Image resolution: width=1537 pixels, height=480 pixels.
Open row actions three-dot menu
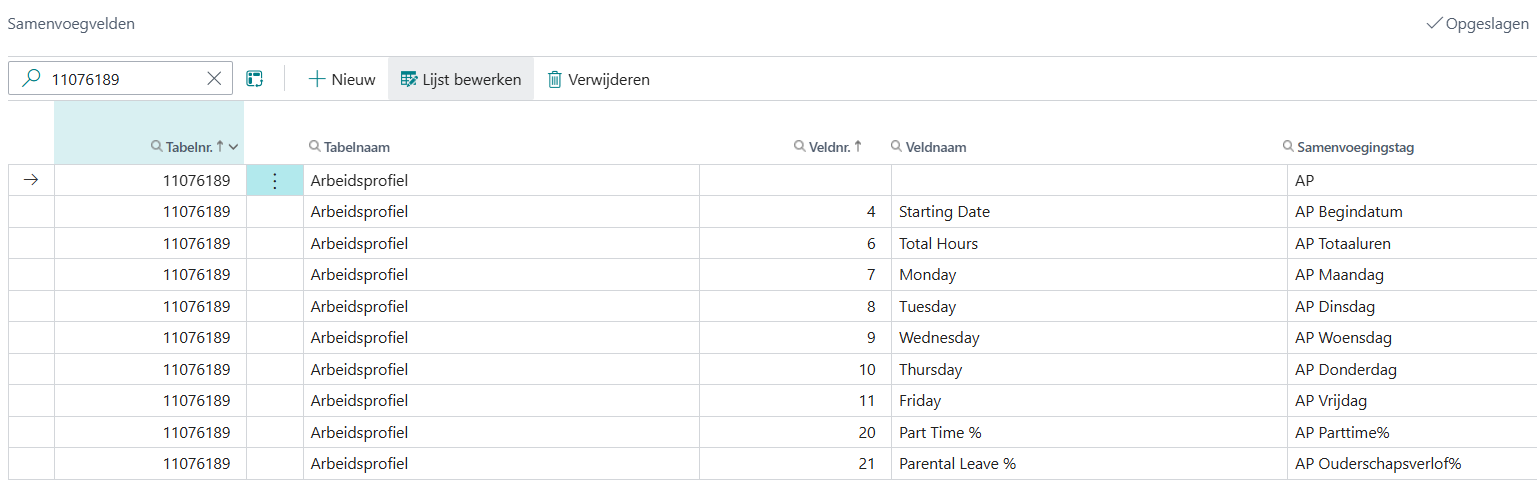coord(275,181)
